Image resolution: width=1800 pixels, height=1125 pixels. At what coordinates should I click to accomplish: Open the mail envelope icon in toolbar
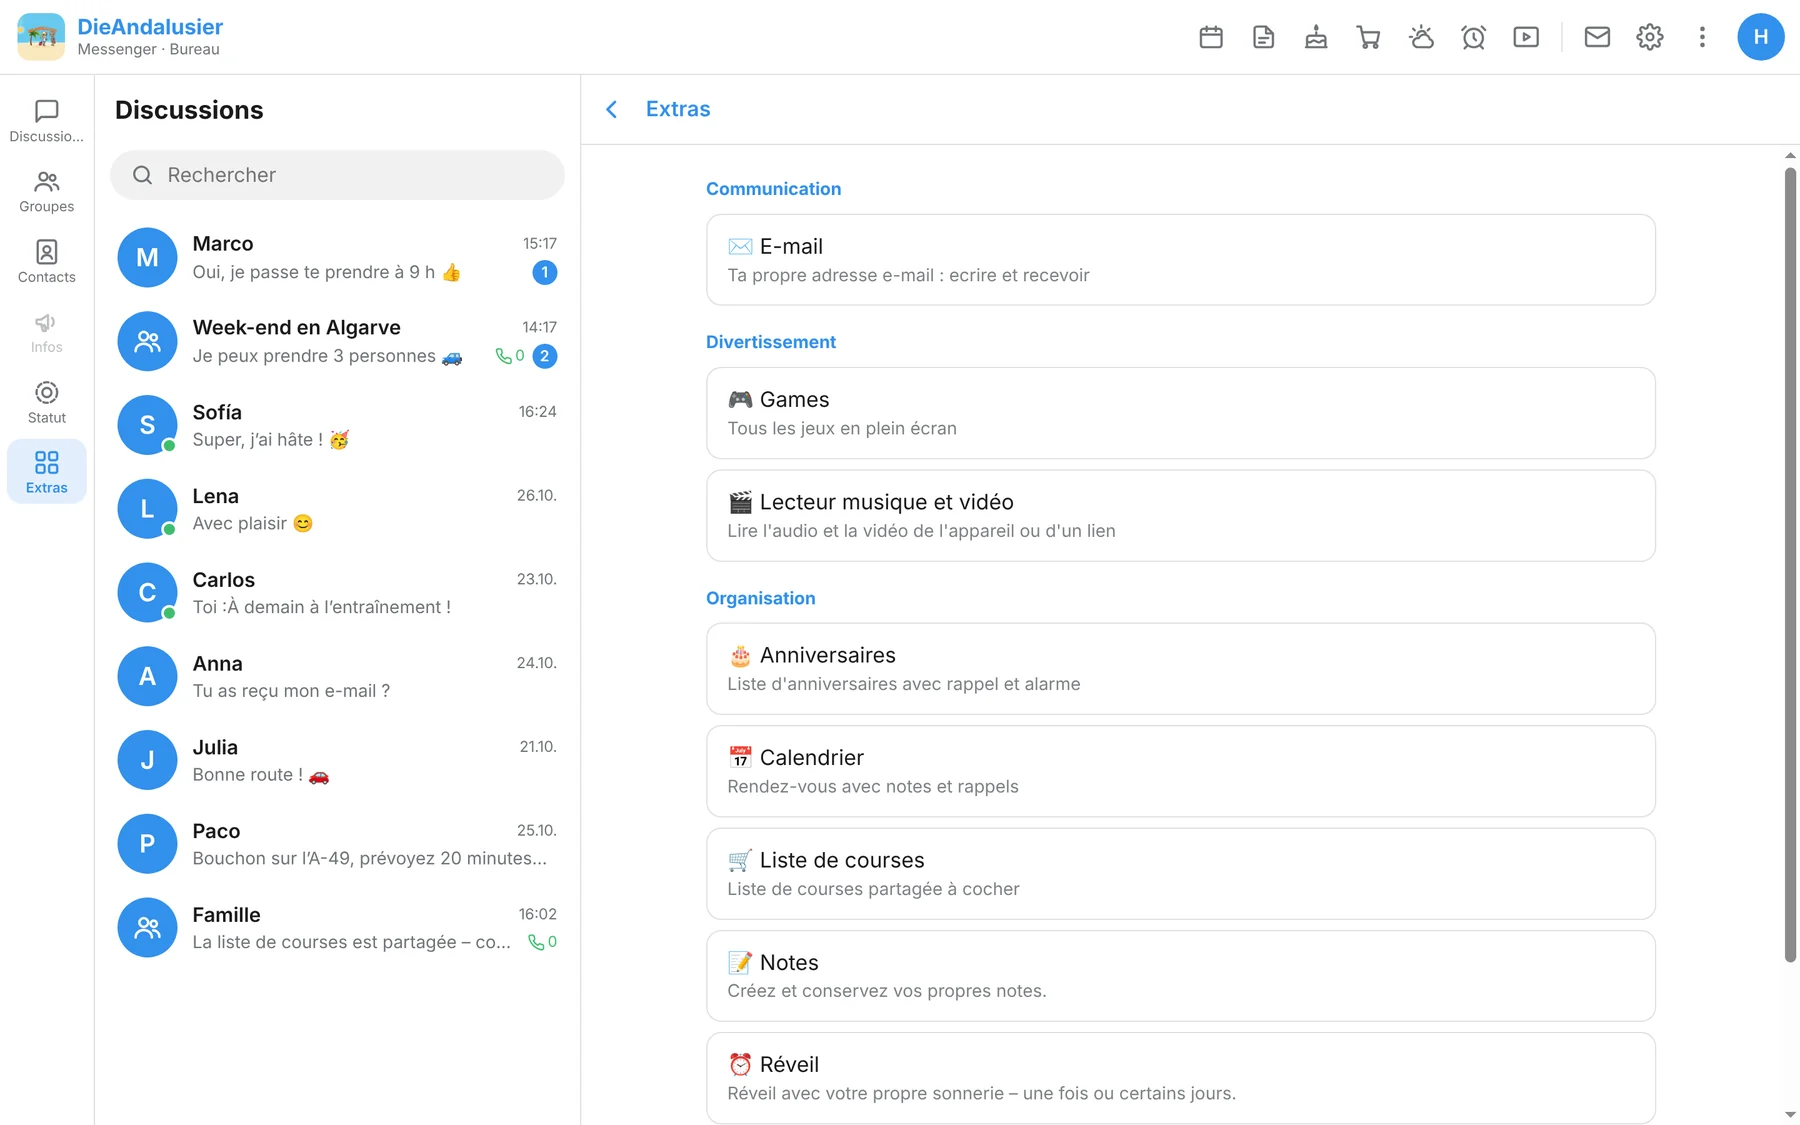pyautogui.click(x=1597, y=37)
